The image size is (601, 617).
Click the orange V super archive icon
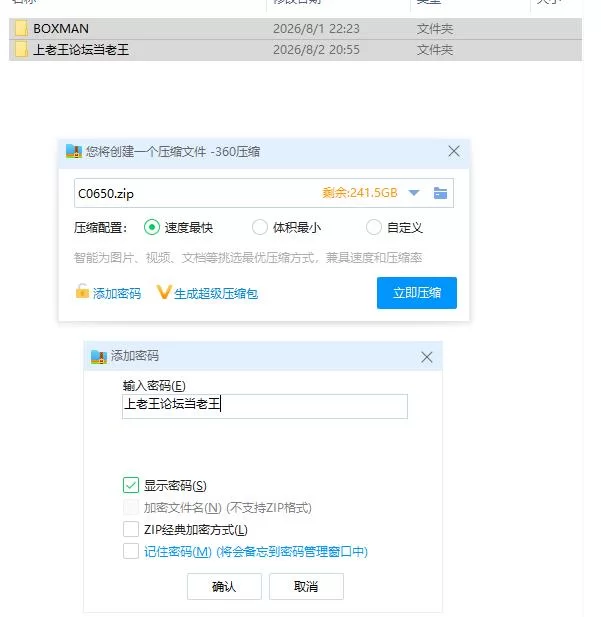point(163,292)
